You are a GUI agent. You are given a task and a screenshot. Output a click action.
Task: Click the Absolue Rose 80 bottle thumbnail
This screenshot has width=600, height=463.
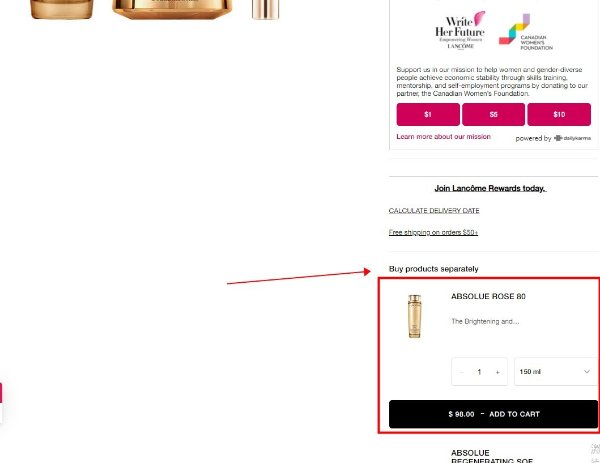tap(414, 316)
